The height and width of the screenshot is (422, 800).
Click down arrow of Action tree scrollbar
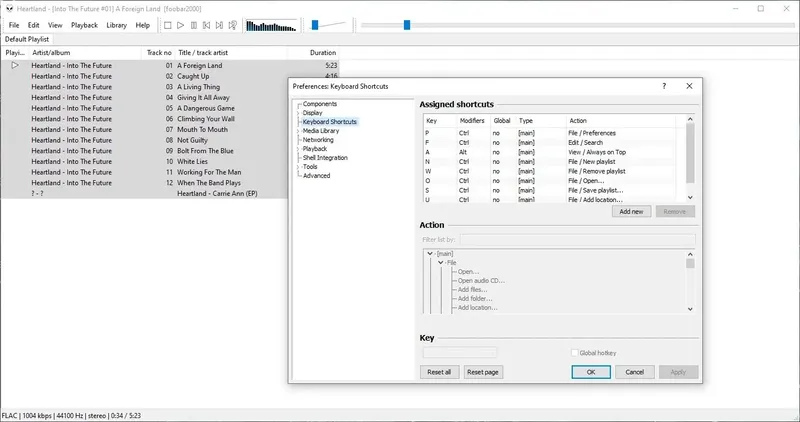[690, 309]
